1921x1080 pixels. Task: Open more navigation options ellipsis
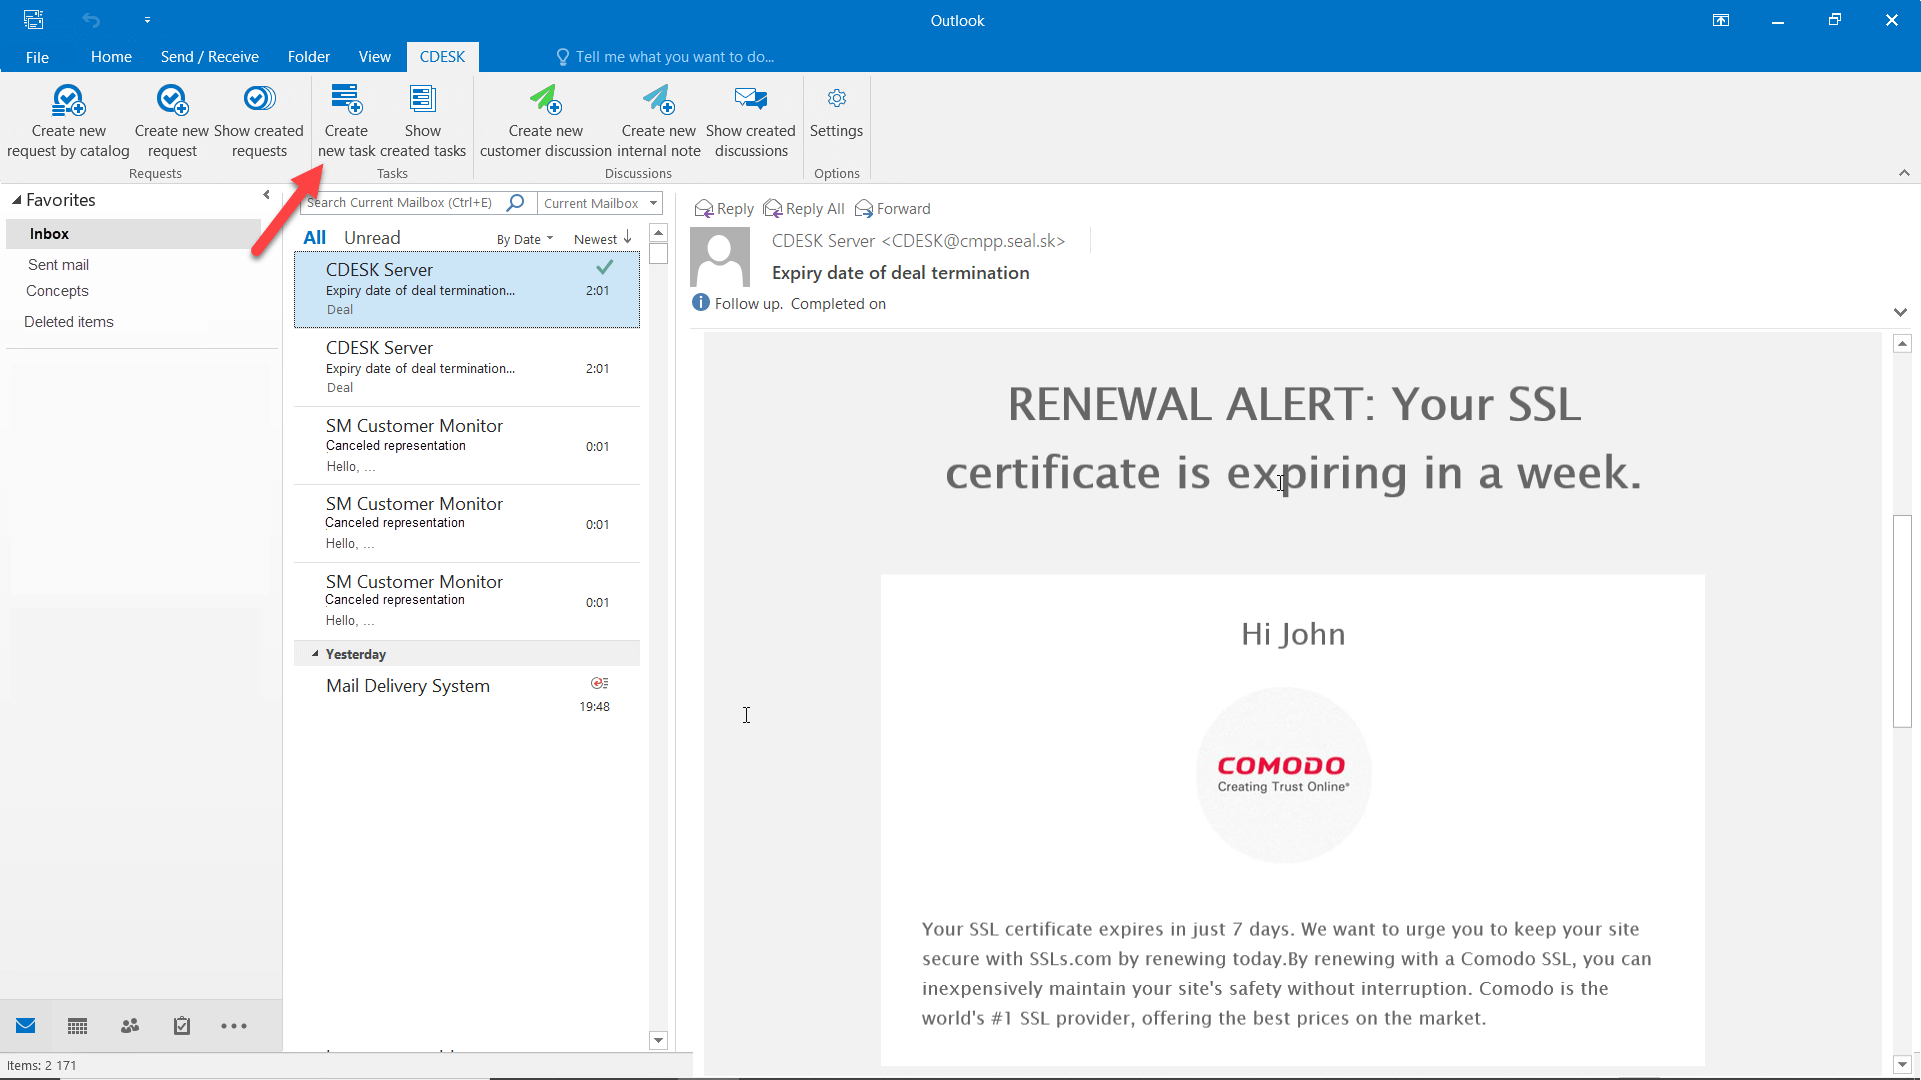click(x=234, y=1026)
